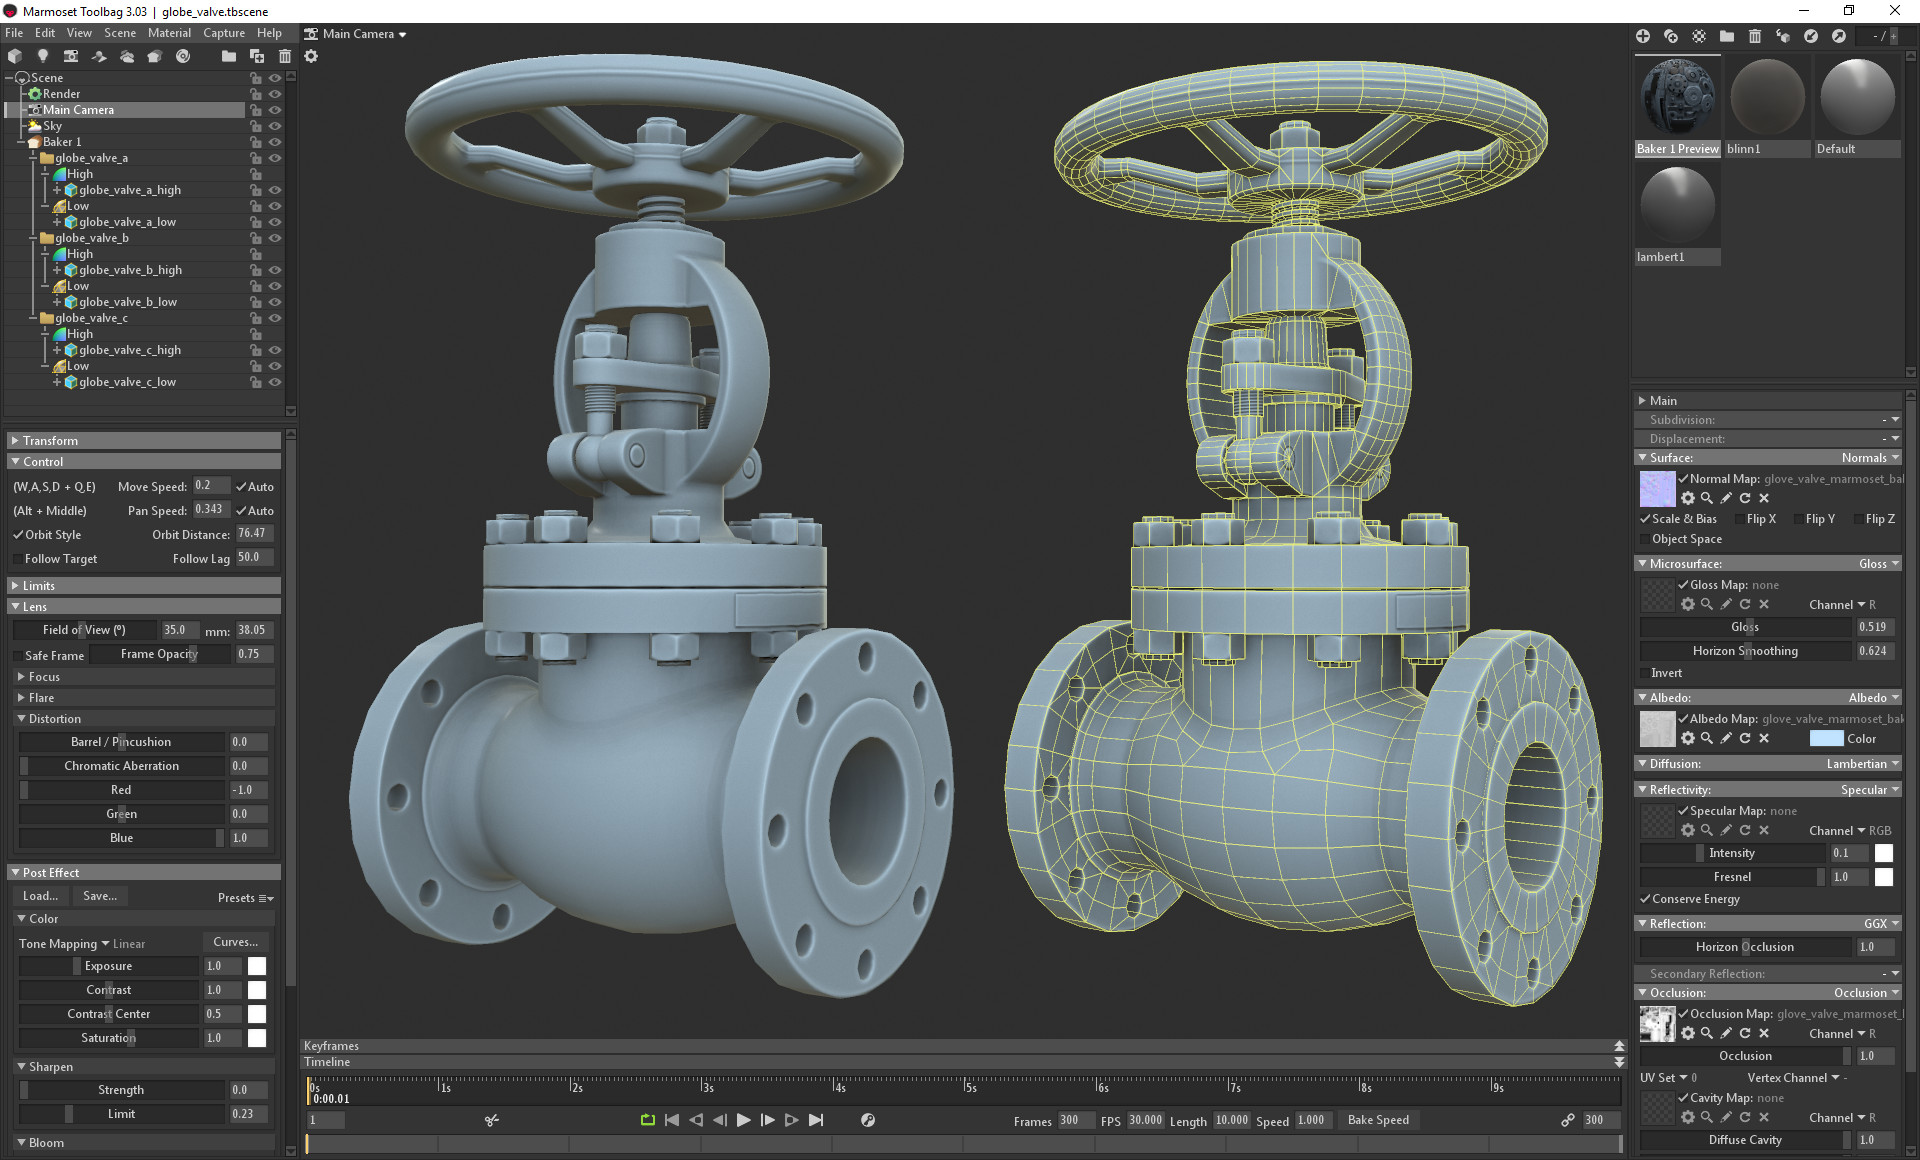The height and width of the screenshot is (1160, 1920).
Task: Enable Flip X for the Normal Map
Action: coord(1742,519)
